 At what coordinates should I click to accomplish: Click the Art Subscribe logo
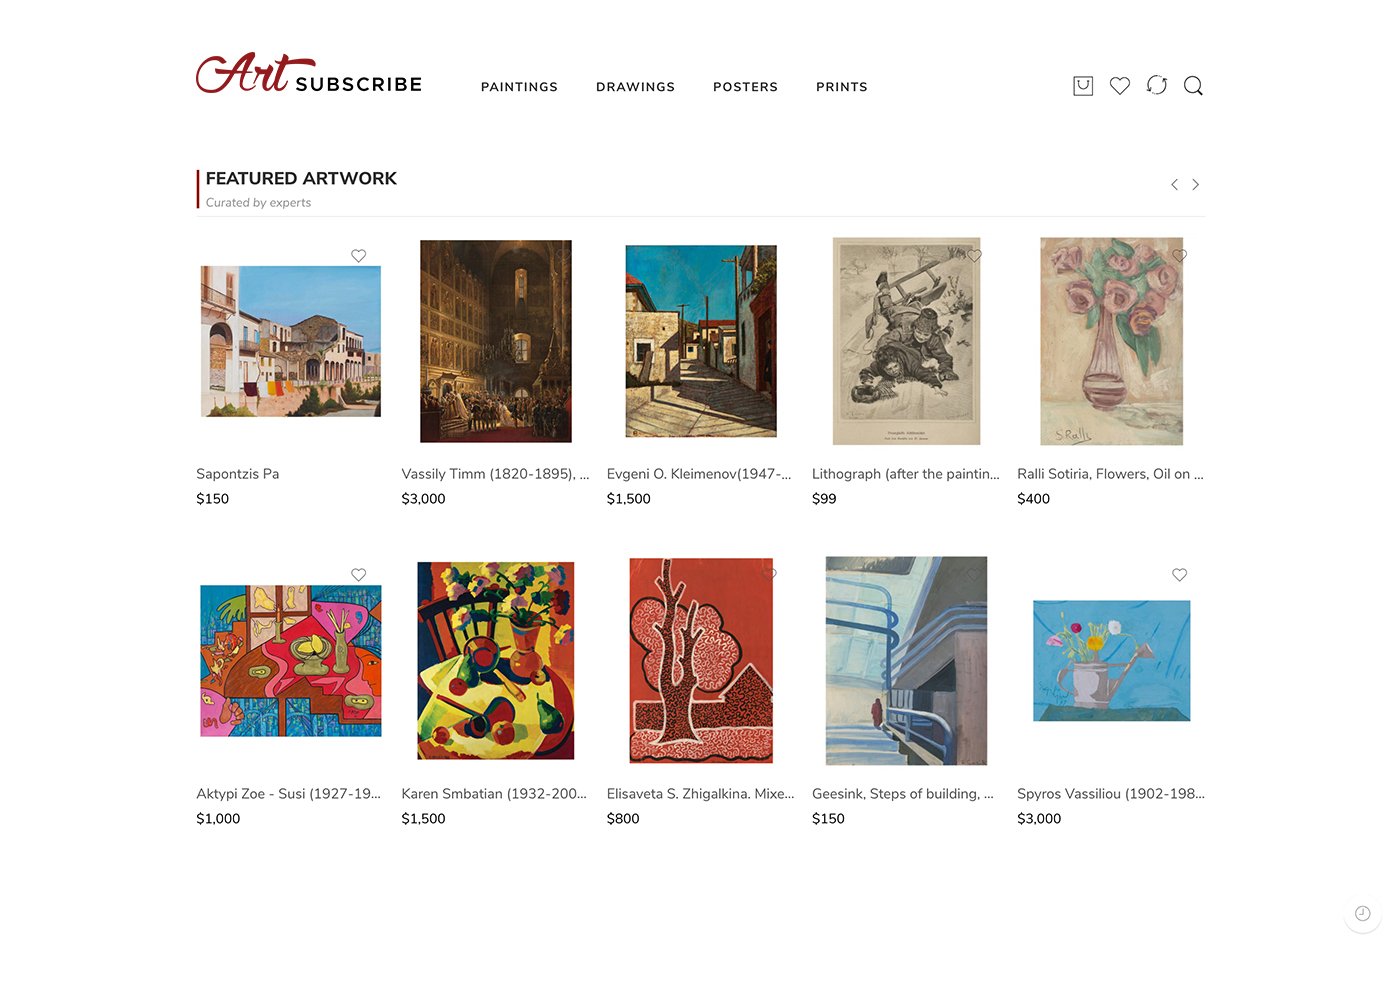(309, 74)
